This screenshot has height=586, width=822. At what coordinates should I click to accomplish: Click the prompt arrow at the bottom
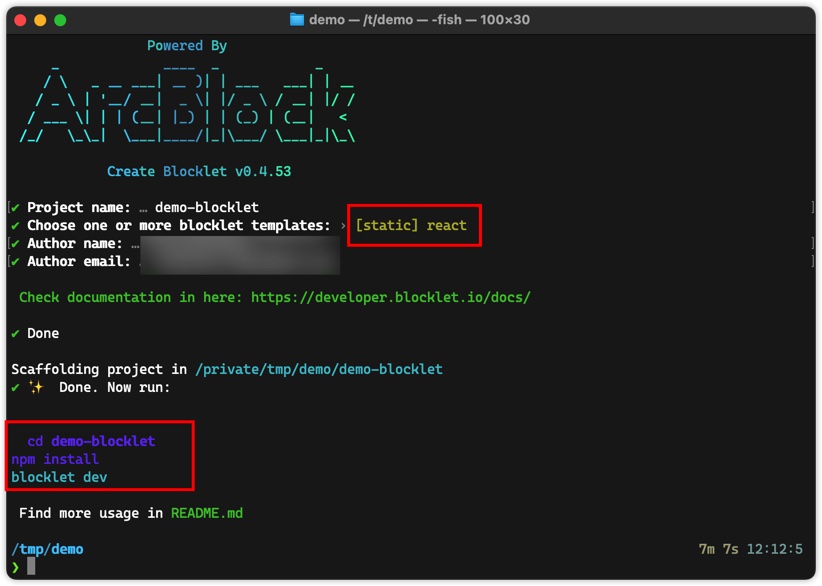tap(15, 567)
